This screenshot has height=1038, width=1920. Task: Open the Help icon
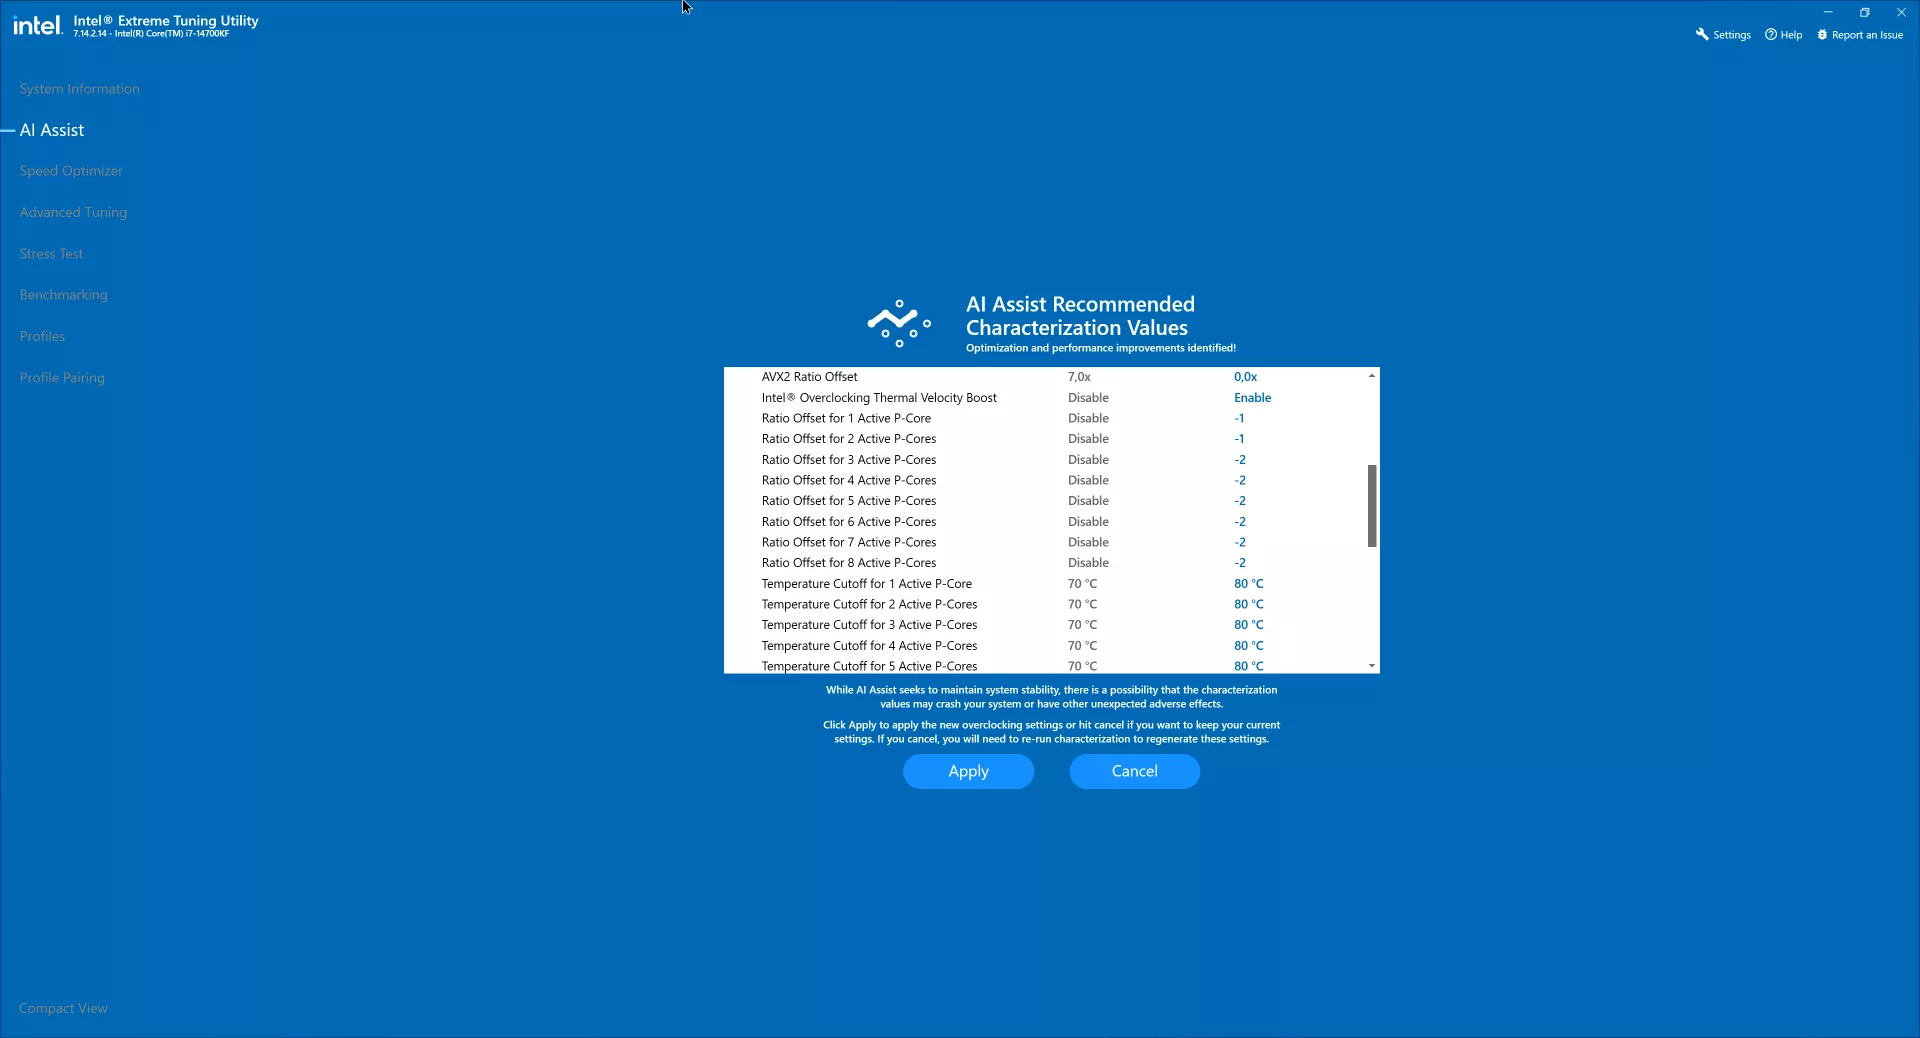1771,34
